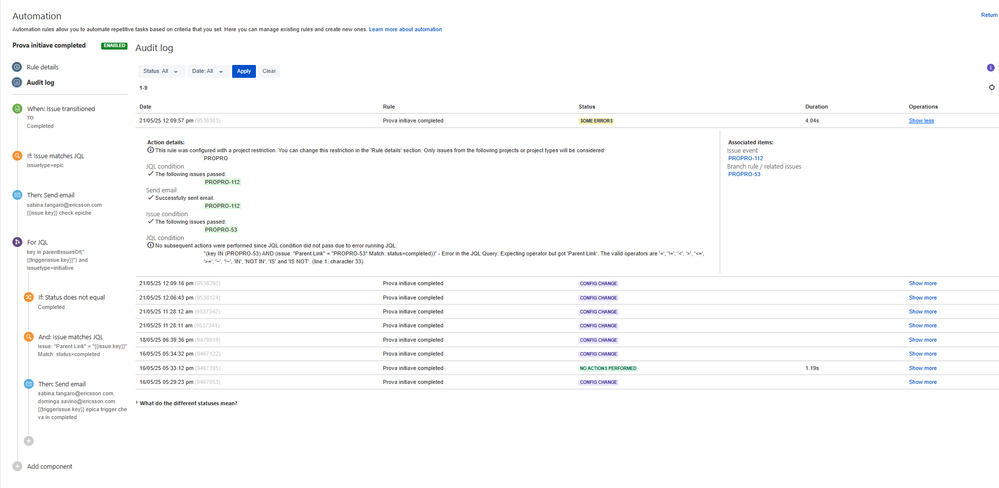Click the Date column header
The width and height of the screenshot is (999, 488).
pyautogui.click(x=145, y=106)
